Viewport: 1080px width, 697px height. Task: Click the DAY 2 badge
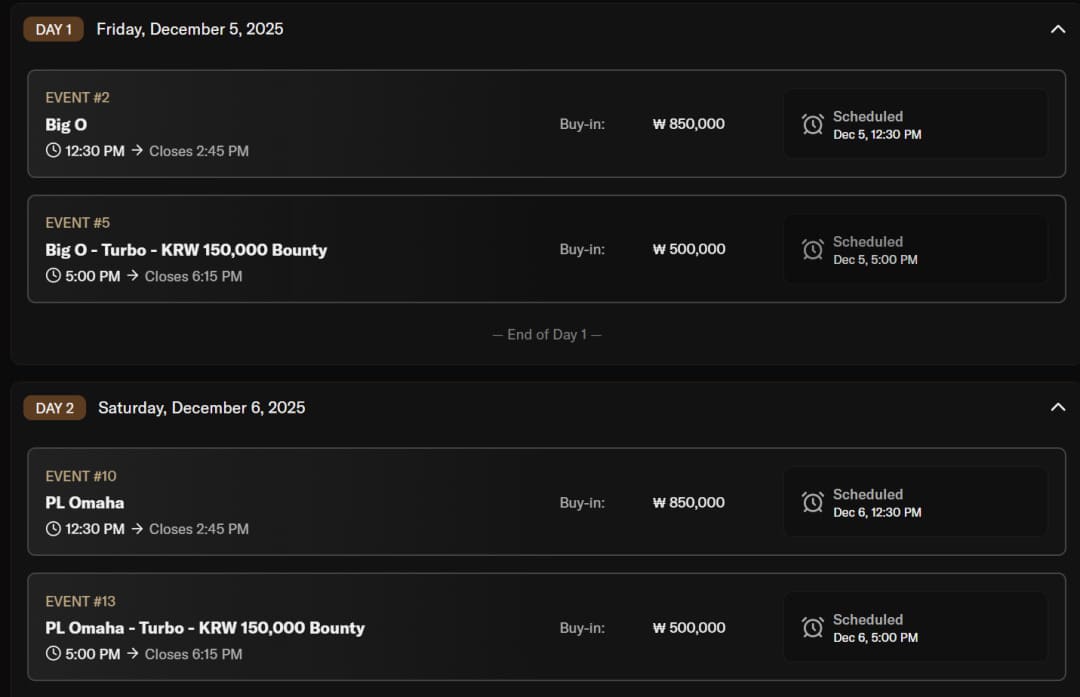click(55, 408)
